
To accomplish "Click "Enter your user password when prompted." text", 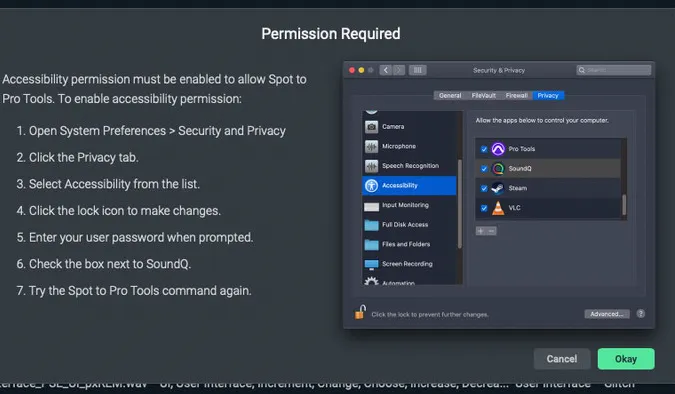I will (x=141, y=238).
